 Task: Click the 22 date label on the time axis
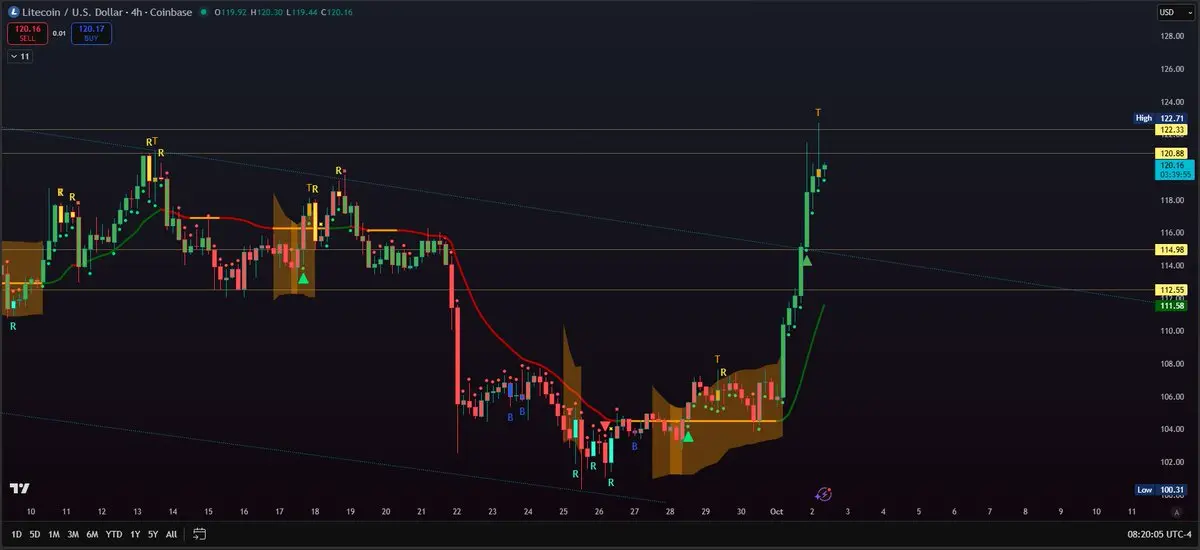(x=456, y=512)
